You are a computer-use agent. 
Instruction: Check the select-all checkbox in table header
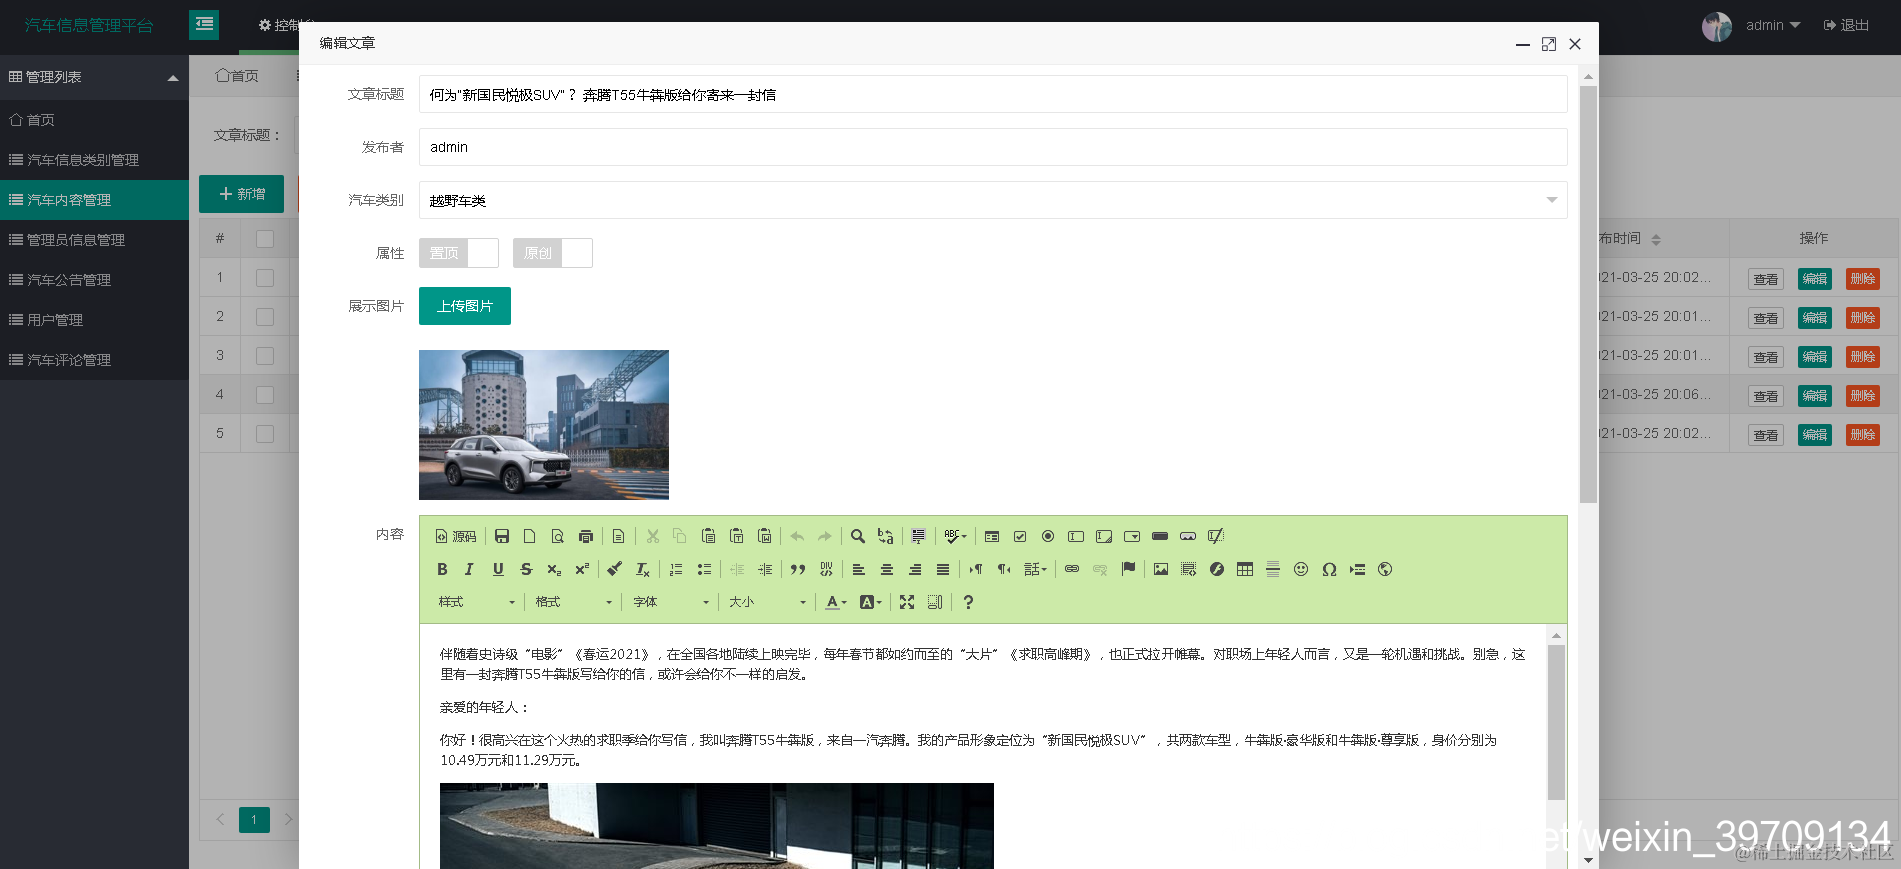[265, 239]
